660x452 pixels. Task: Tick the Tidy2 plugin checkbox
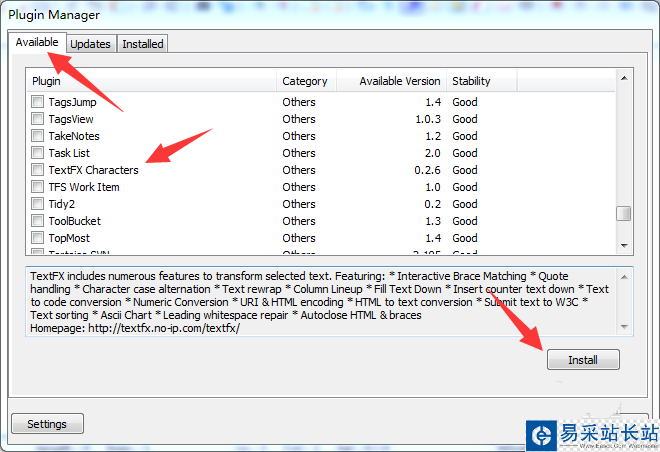point(37,204)
